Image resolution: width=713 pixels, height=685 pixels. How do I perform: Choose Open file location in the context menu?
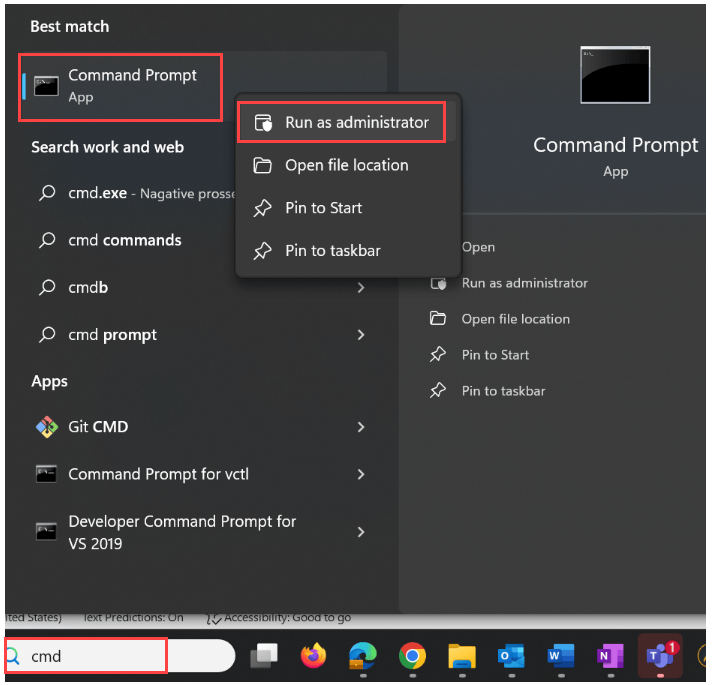(346, 165)
